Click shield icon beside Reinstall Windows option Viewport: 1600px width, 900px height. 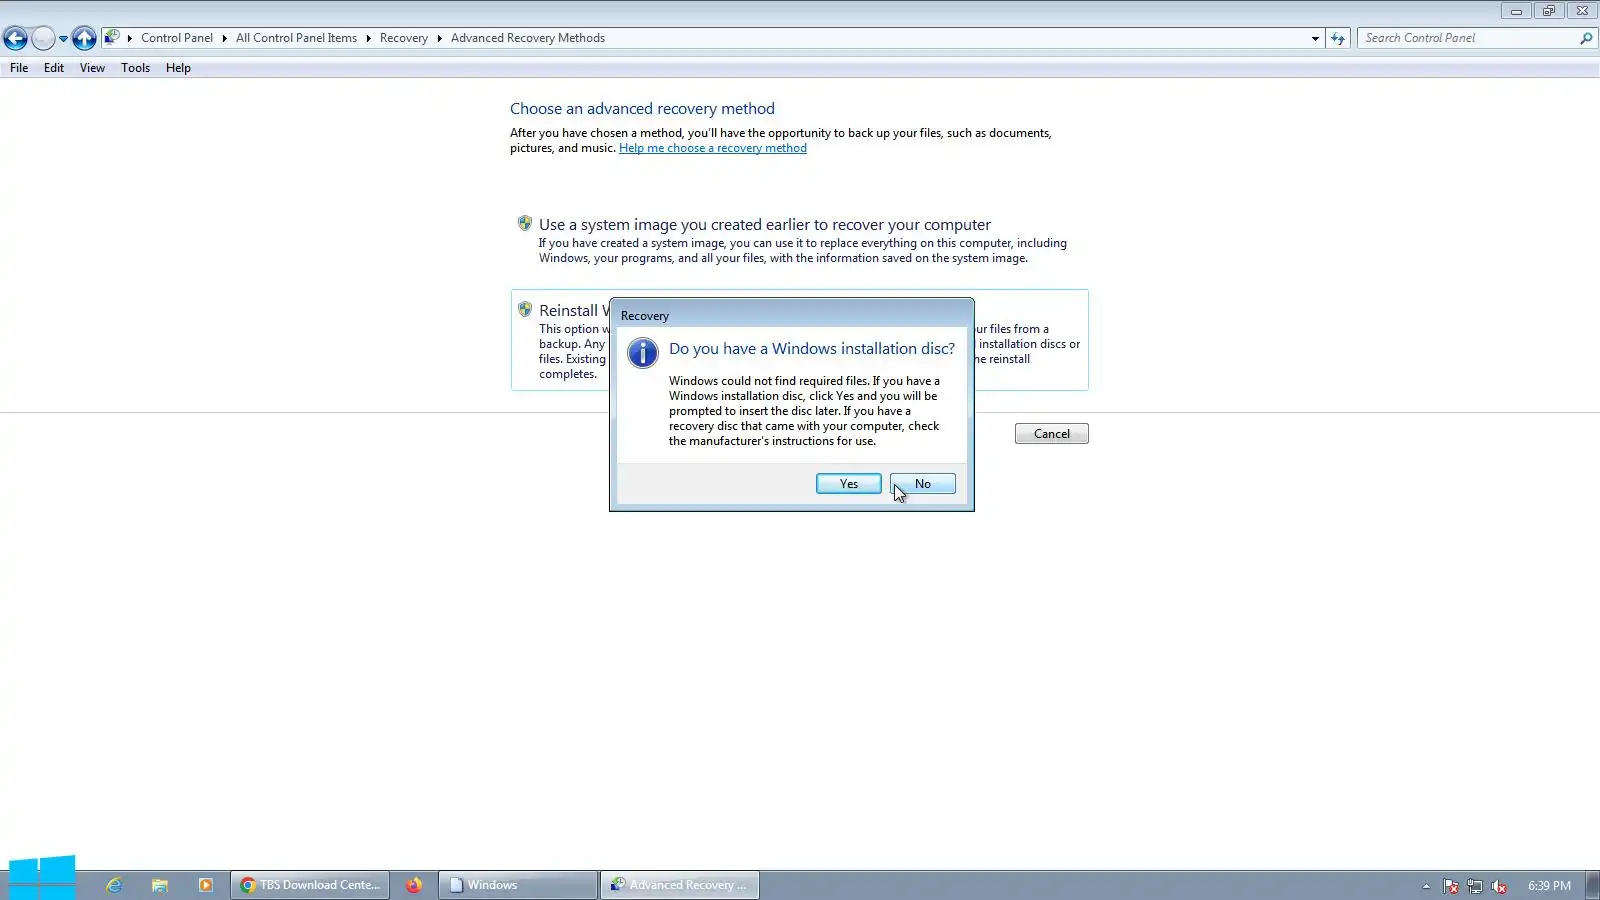coord(525,309)
